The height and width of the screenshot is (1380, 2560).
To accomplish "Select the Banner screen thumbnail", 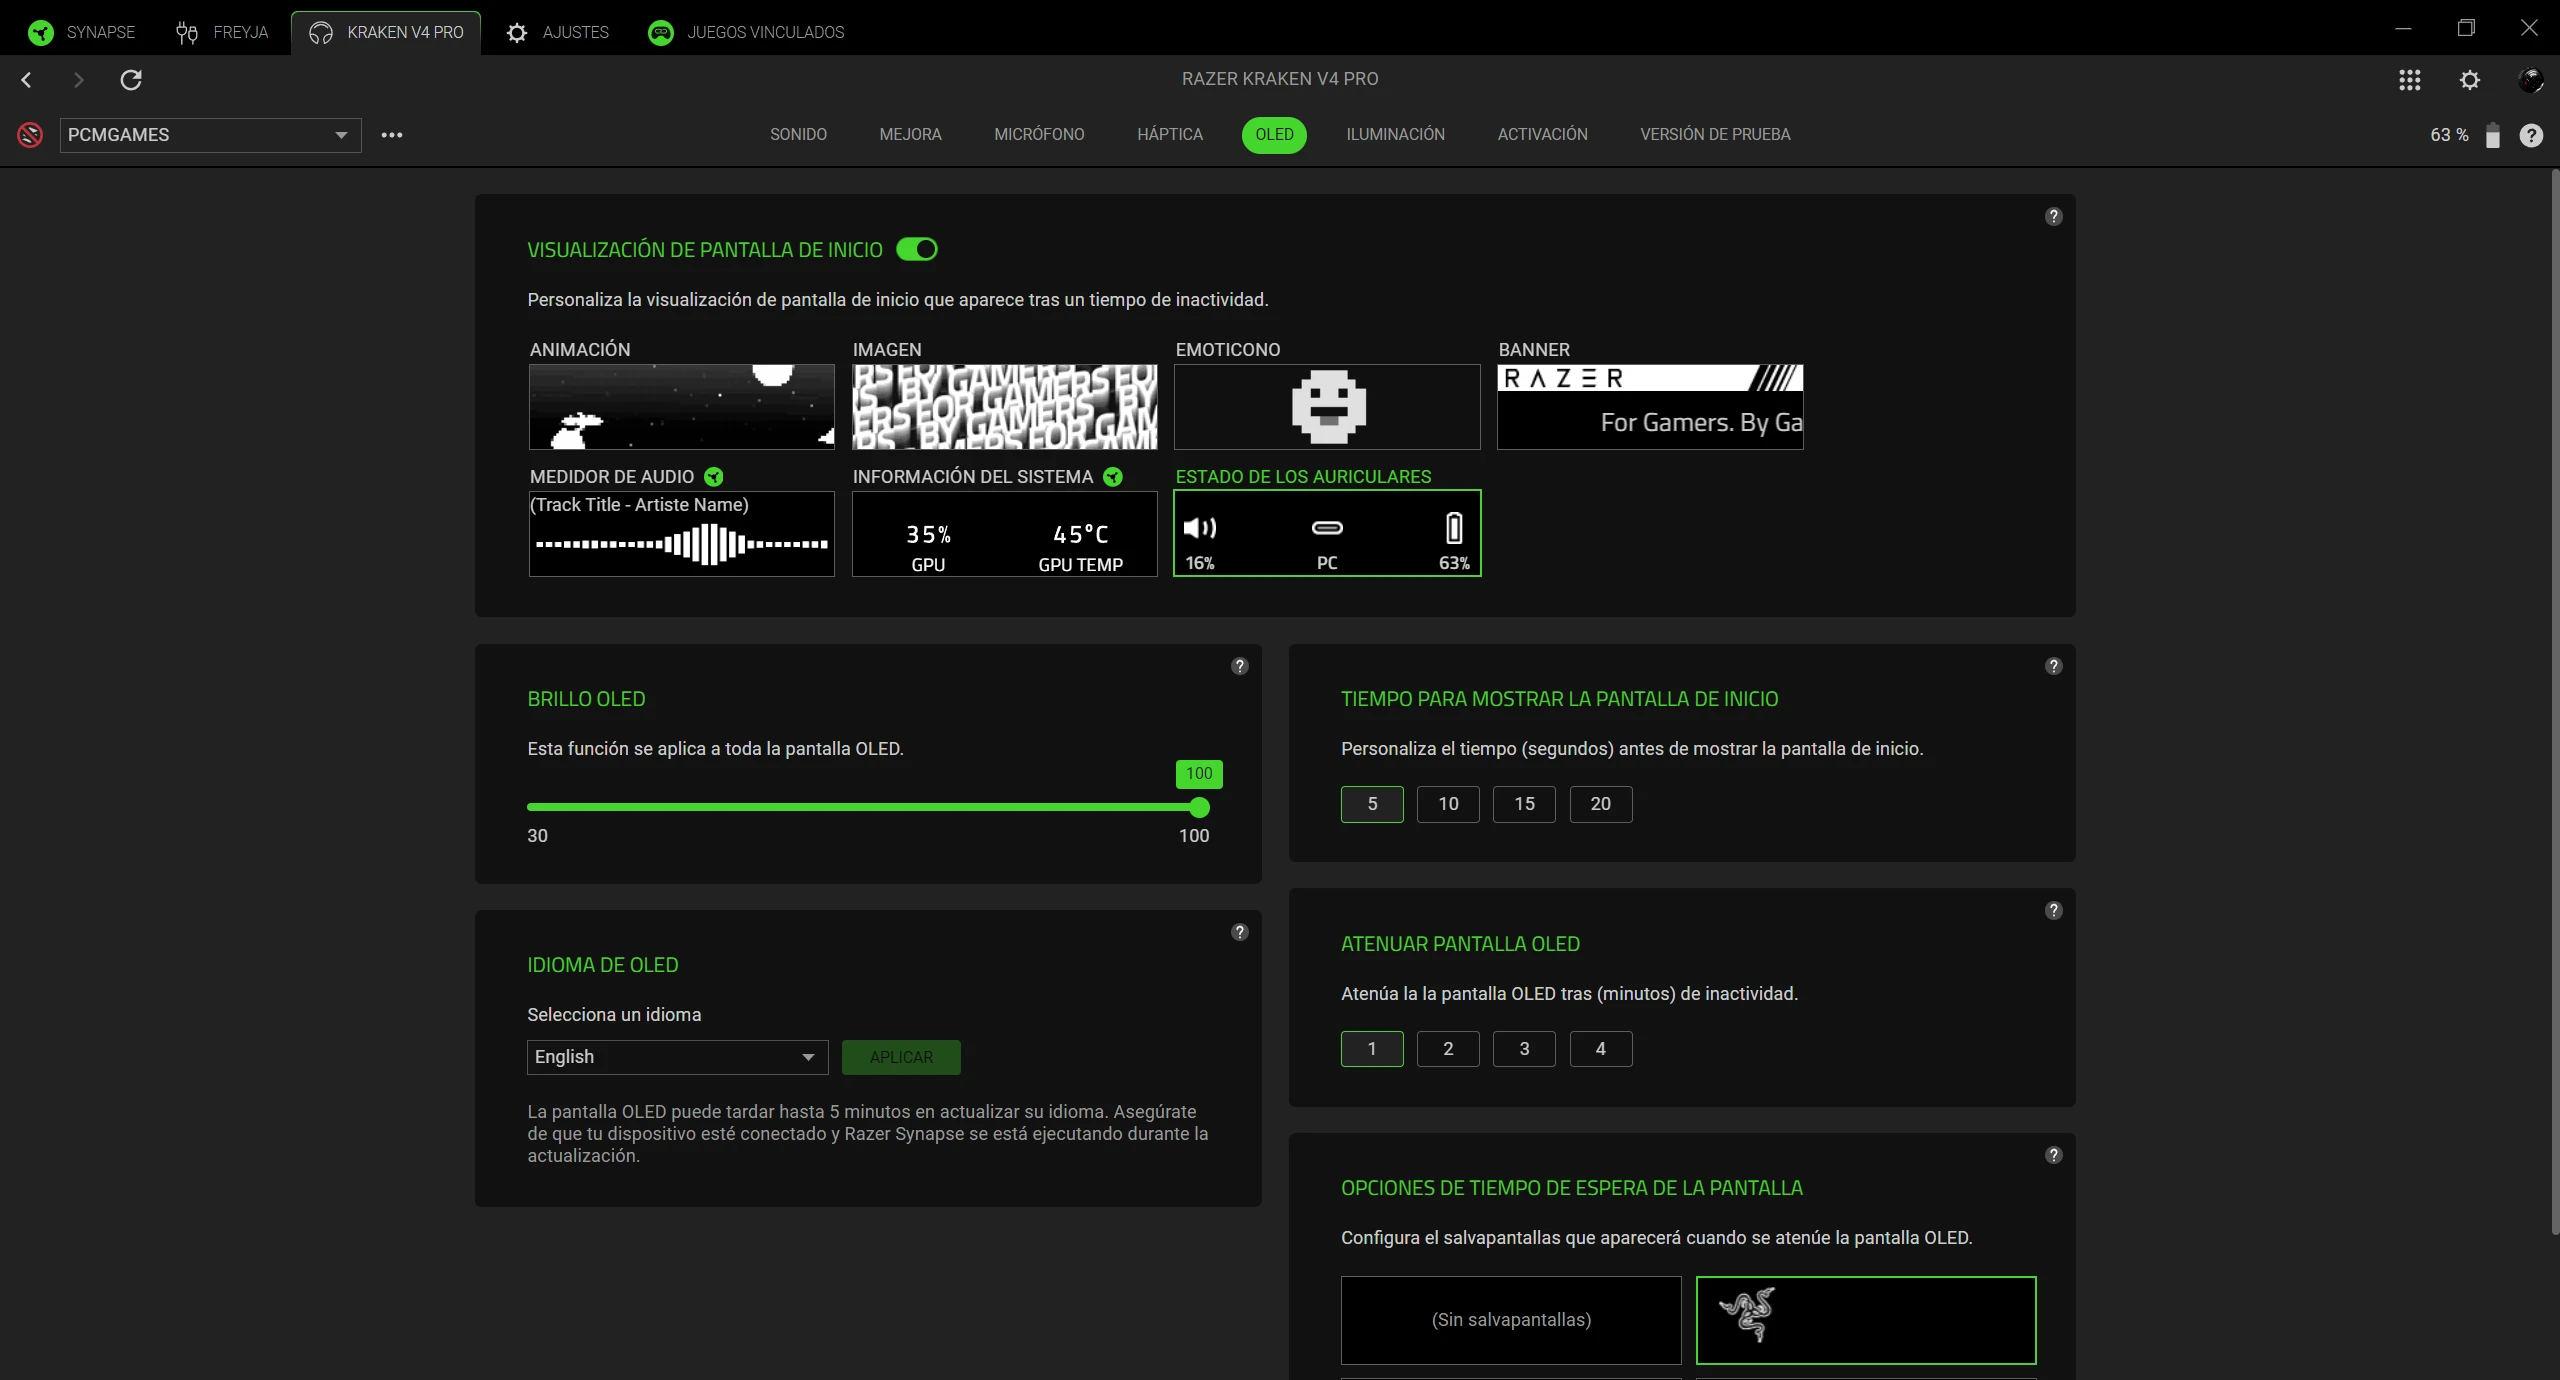I will (x=1650, y=407).
